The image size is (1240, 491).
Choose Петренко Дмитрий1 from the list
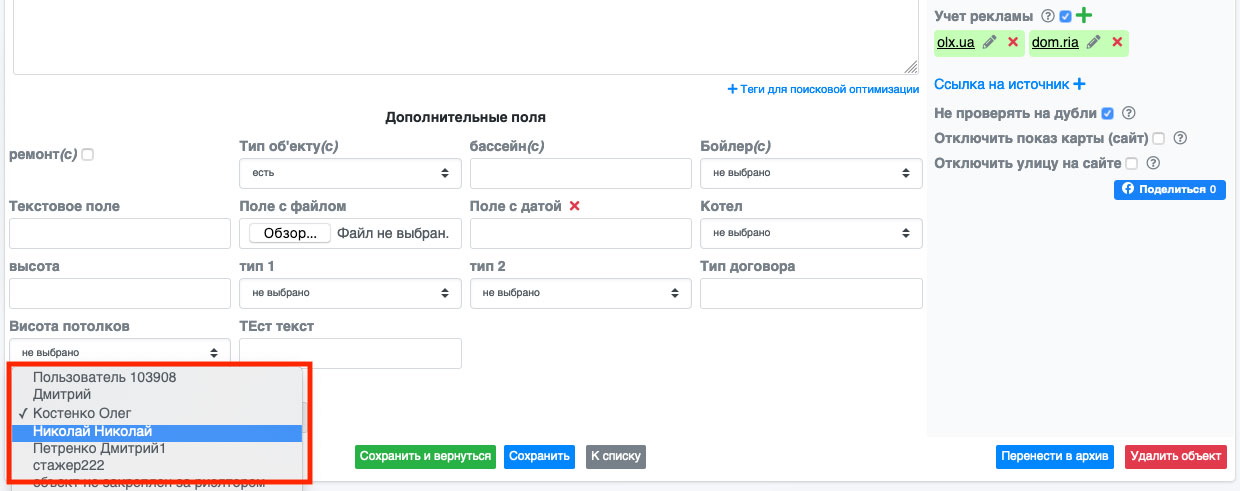point(156,449)
